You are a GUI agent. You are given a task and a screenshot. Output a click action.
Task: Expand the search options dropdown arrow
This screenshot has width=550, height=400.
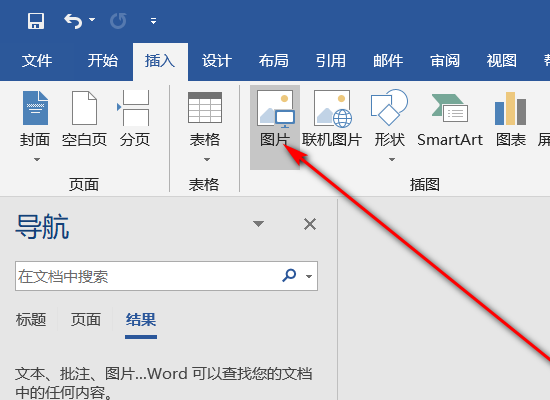coord(309,276)
